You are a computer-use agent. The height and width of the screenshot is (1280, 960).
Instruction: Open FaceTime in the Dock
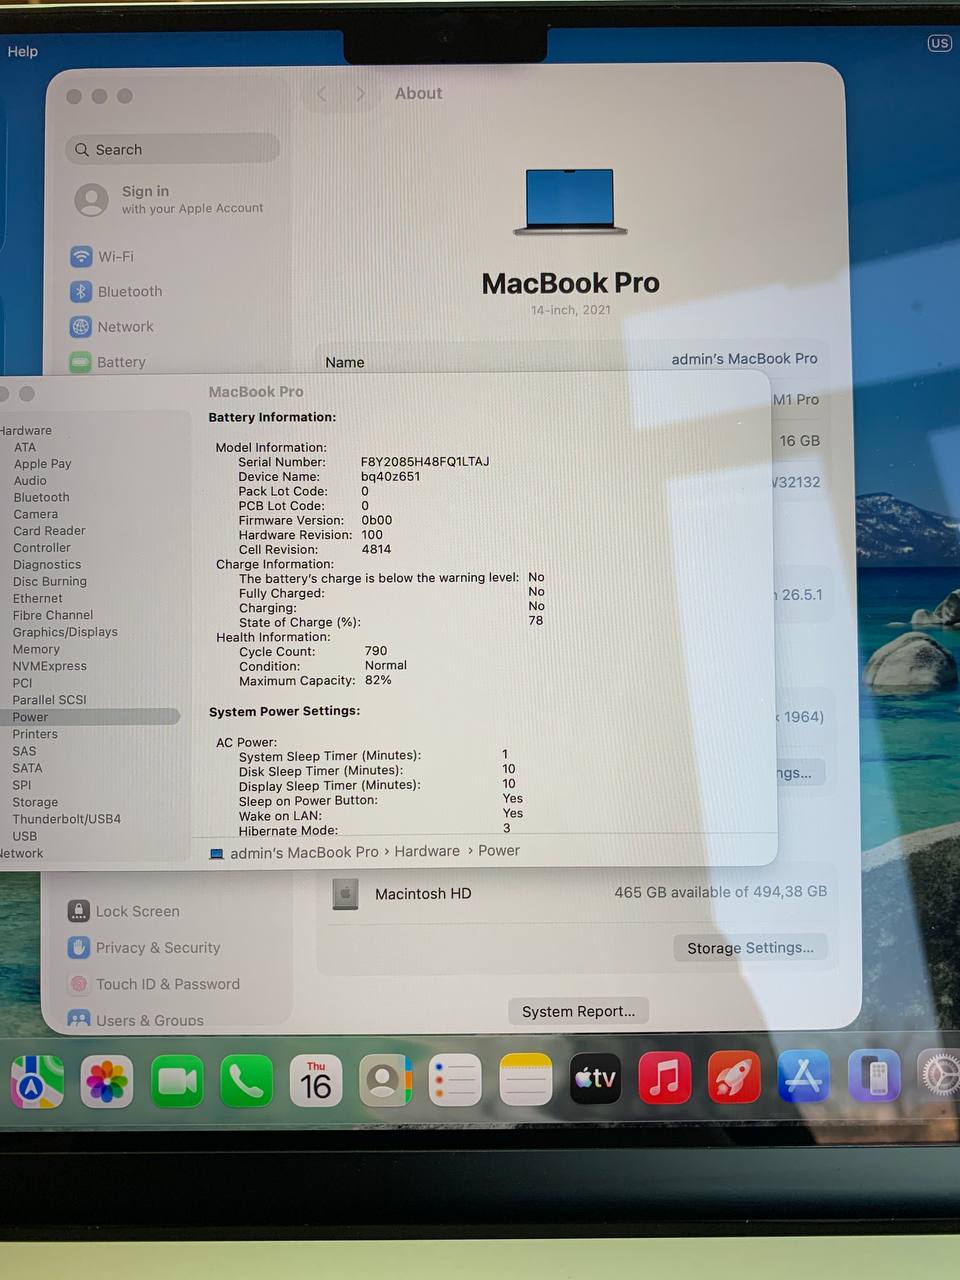[177, 1081]
